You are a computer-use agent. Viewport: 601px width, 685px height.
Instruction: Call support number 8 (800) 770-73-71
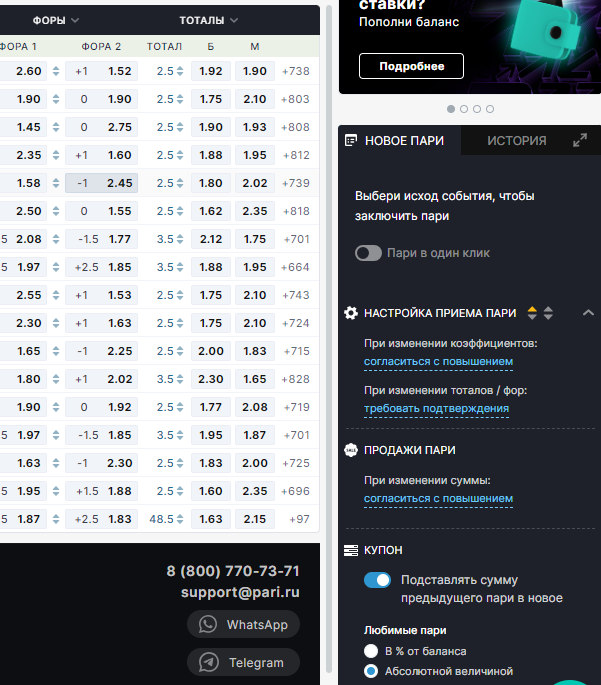click(x=233, y=571)
